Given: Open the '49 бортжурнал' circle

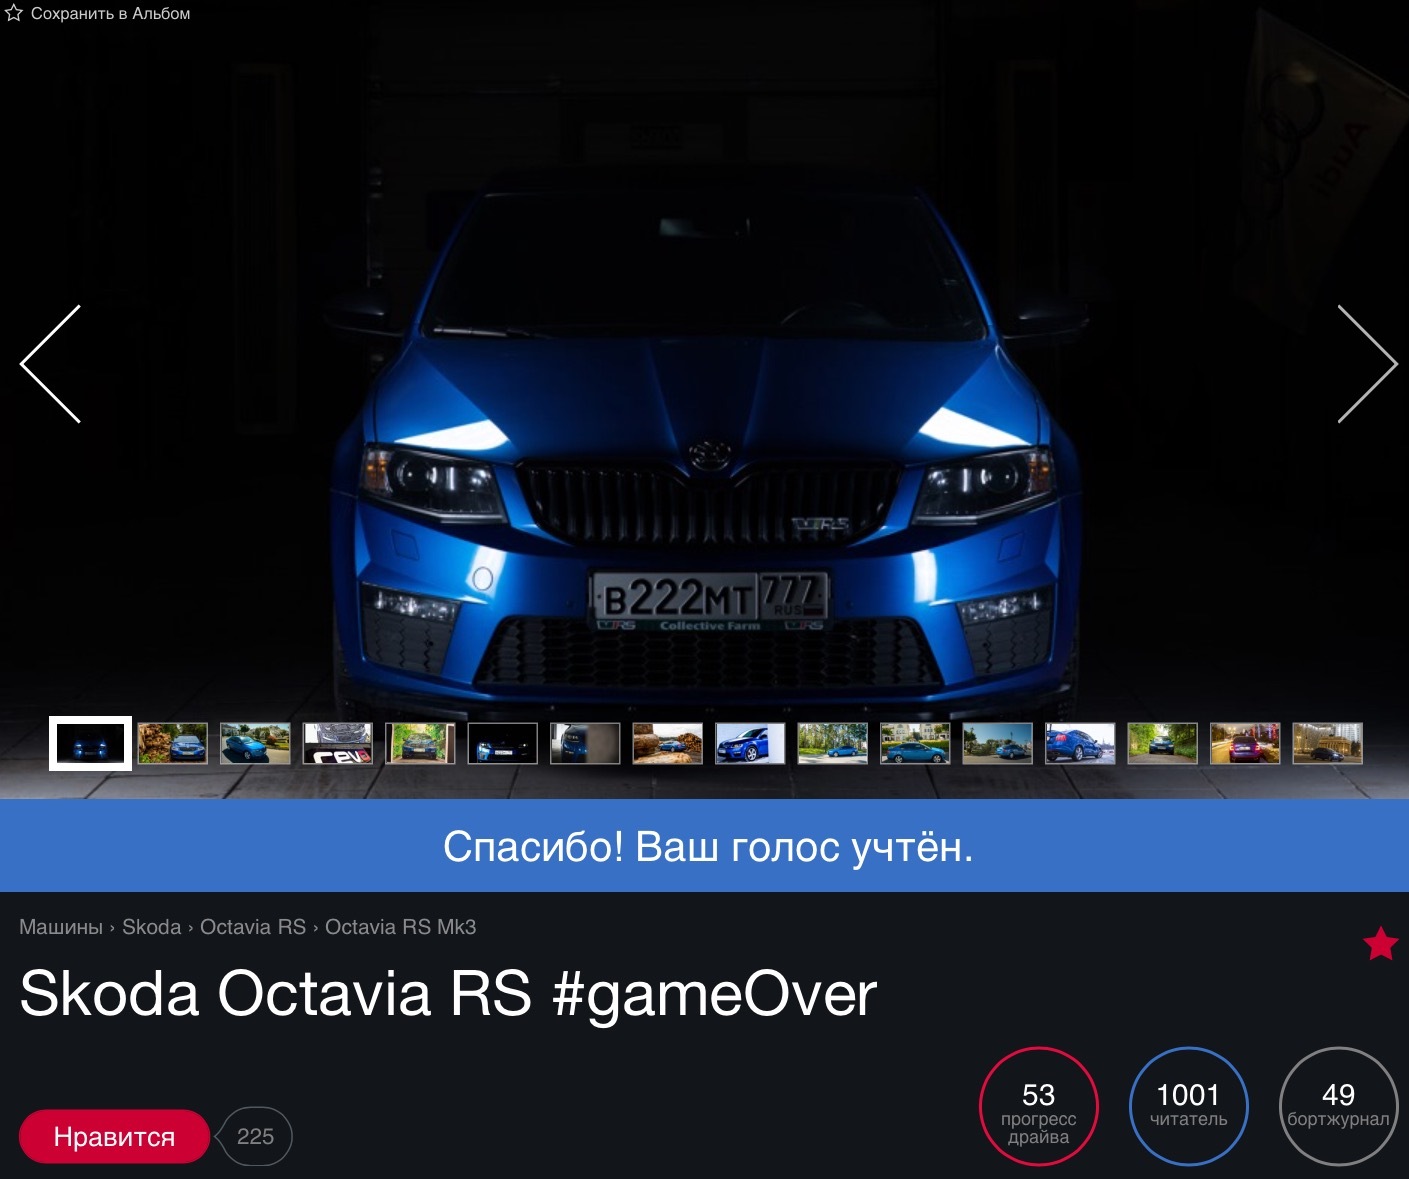Looking at the screenshot, I should [x=1339, y=1107].
